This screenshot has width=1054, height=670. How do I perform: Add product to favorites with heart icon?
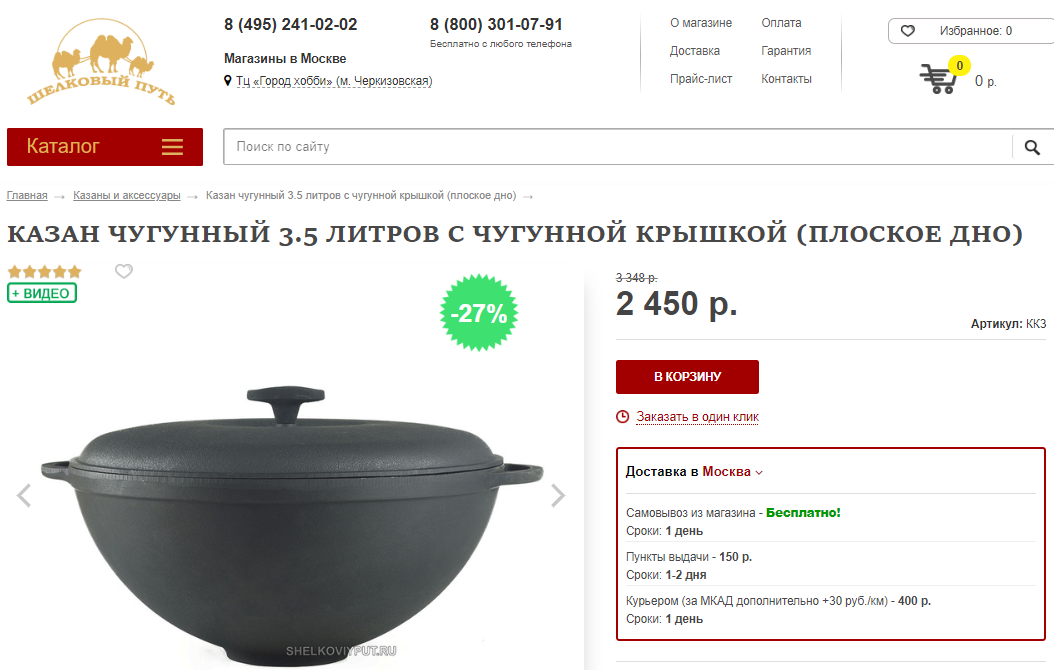tap(124, 271)
